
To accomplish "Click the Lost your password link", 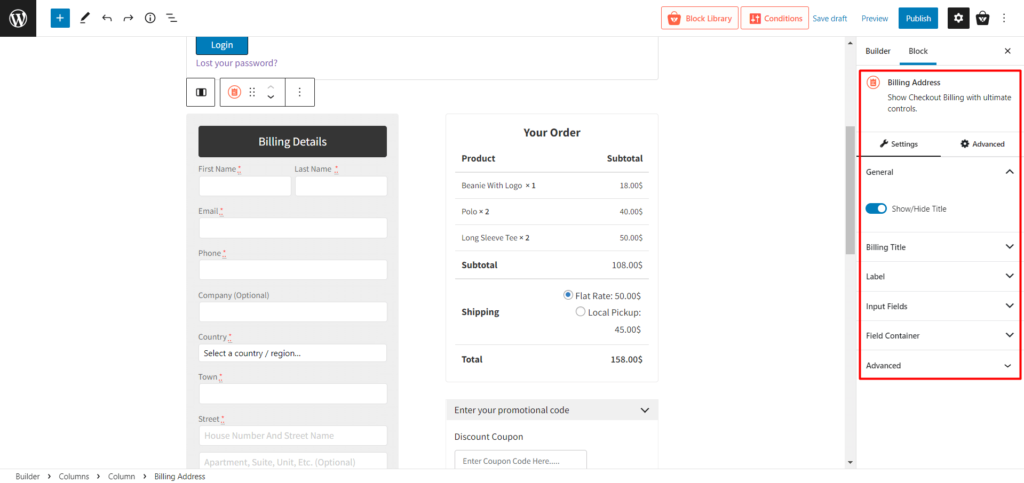I will tap(237, 63).
